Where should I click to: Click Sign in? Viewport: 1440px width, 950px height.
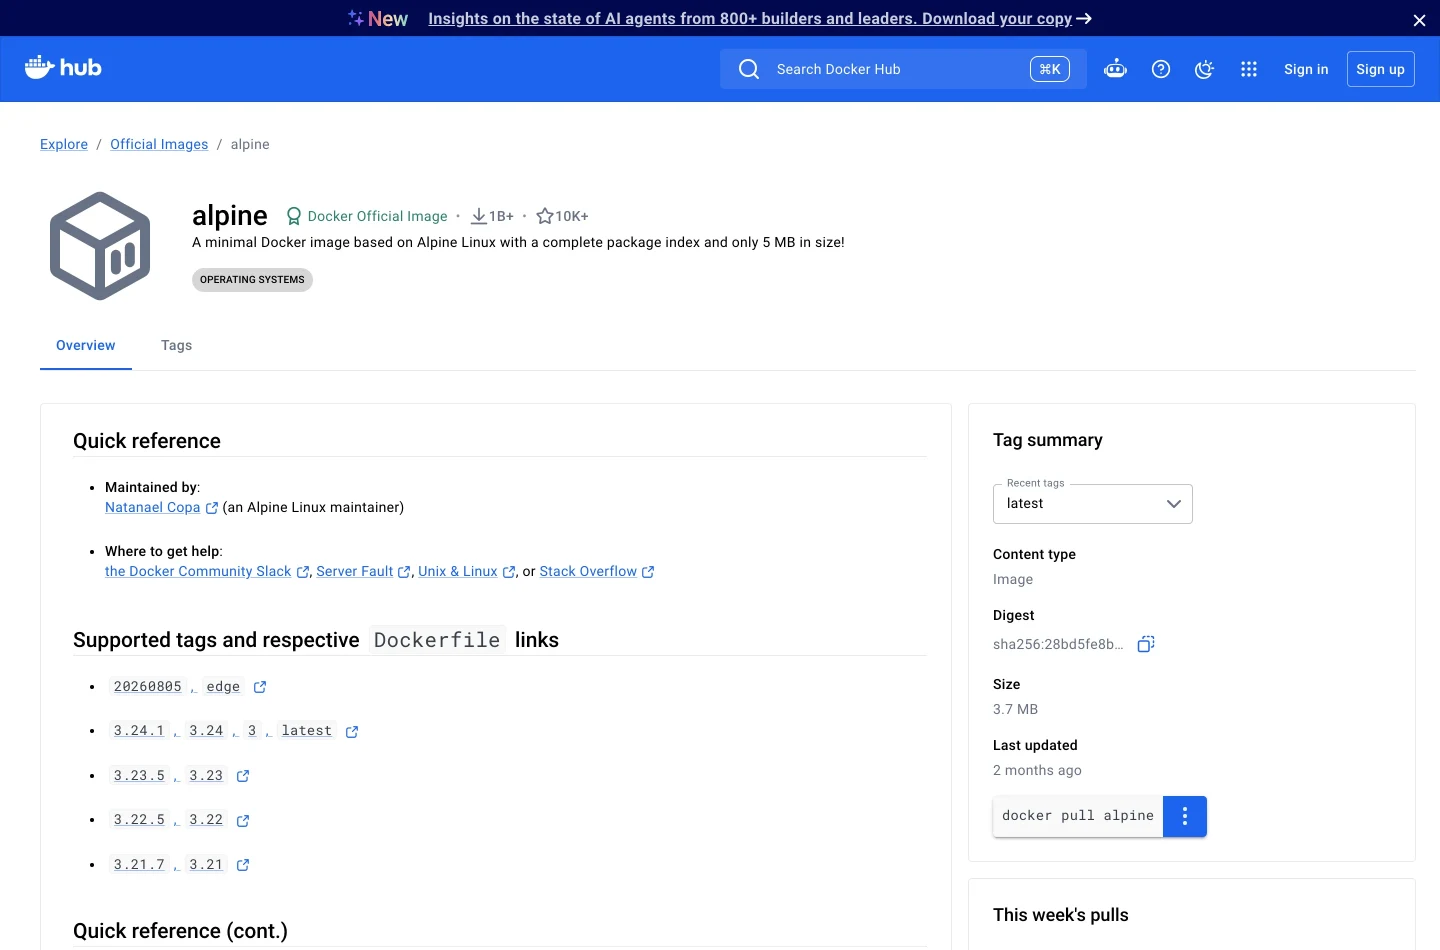tap(1306, 69)
